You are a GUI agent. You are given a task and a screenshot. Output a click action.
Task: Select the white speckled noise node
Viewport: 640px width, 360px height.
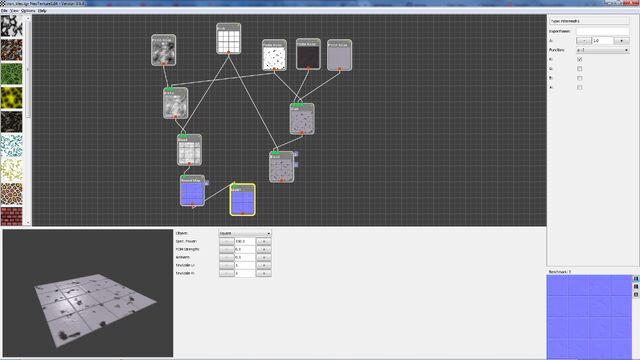coord(274,56)
